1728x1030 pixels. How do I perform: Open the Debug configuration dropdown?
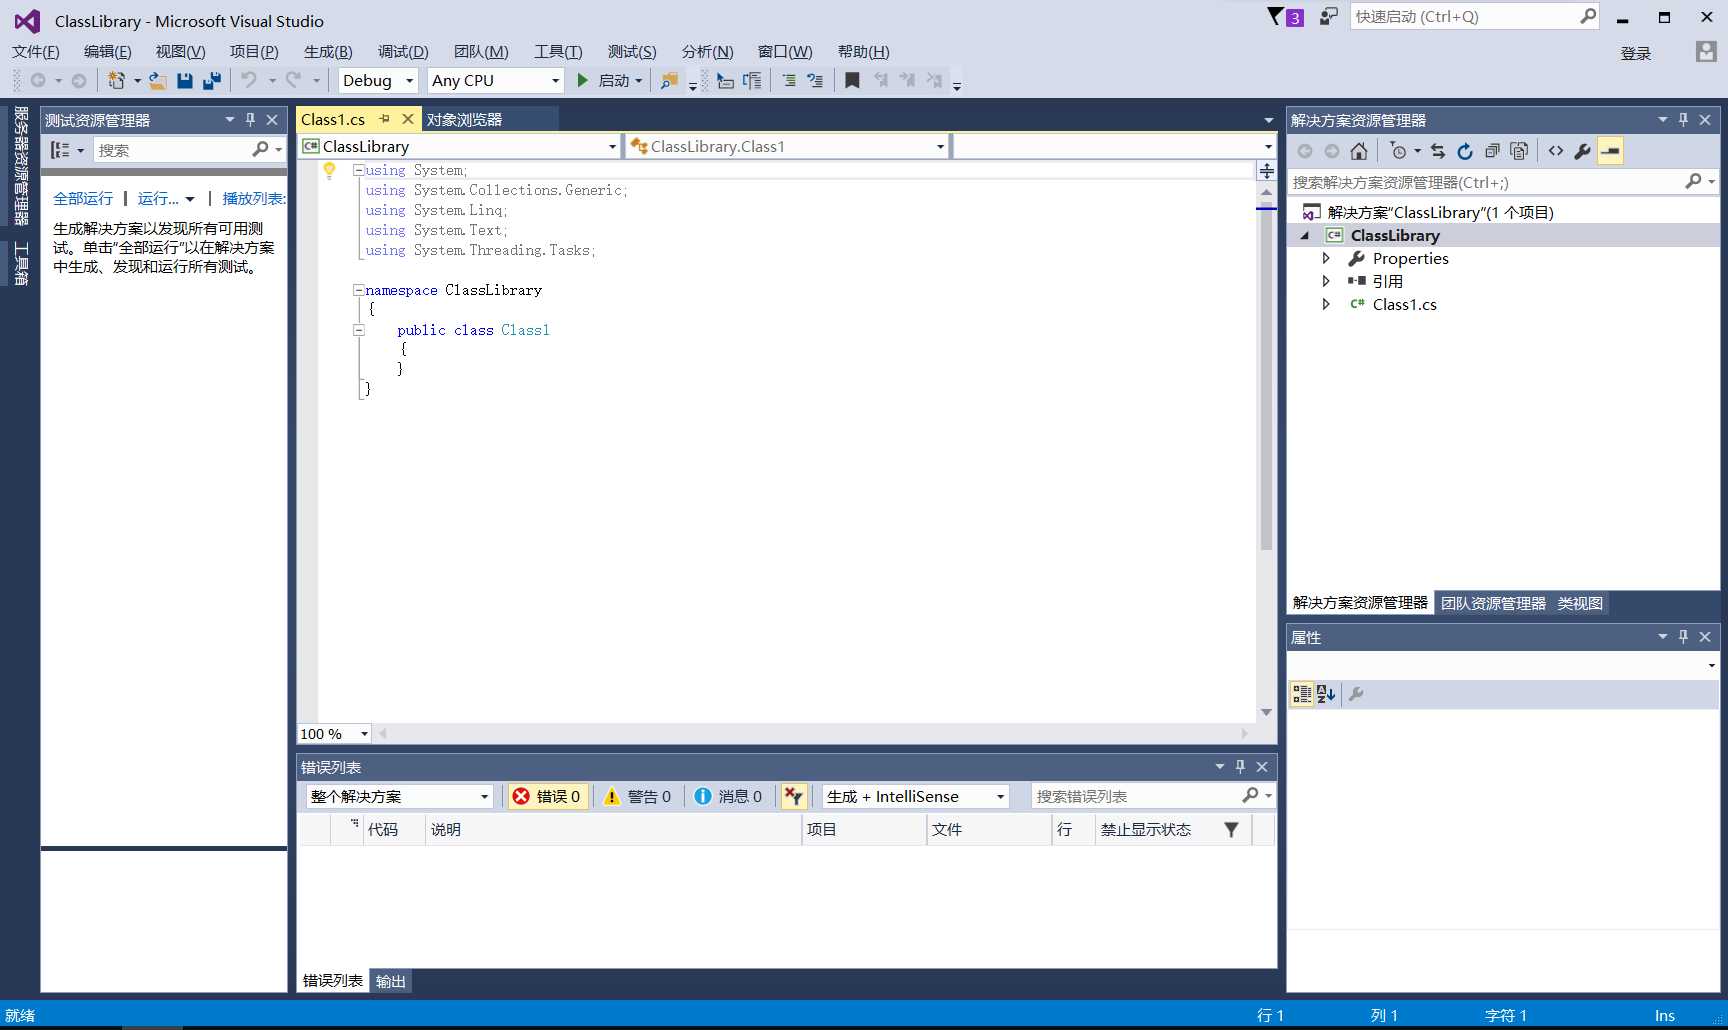pyautogui.click(x=378, y=80)
